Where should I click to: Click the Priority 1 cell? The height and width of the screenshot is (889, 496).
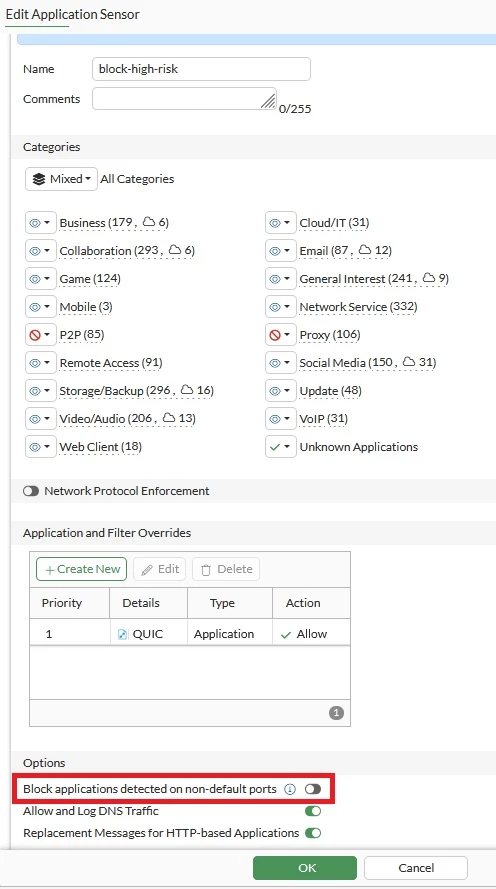pyautogui.click(x=69, y=634)
